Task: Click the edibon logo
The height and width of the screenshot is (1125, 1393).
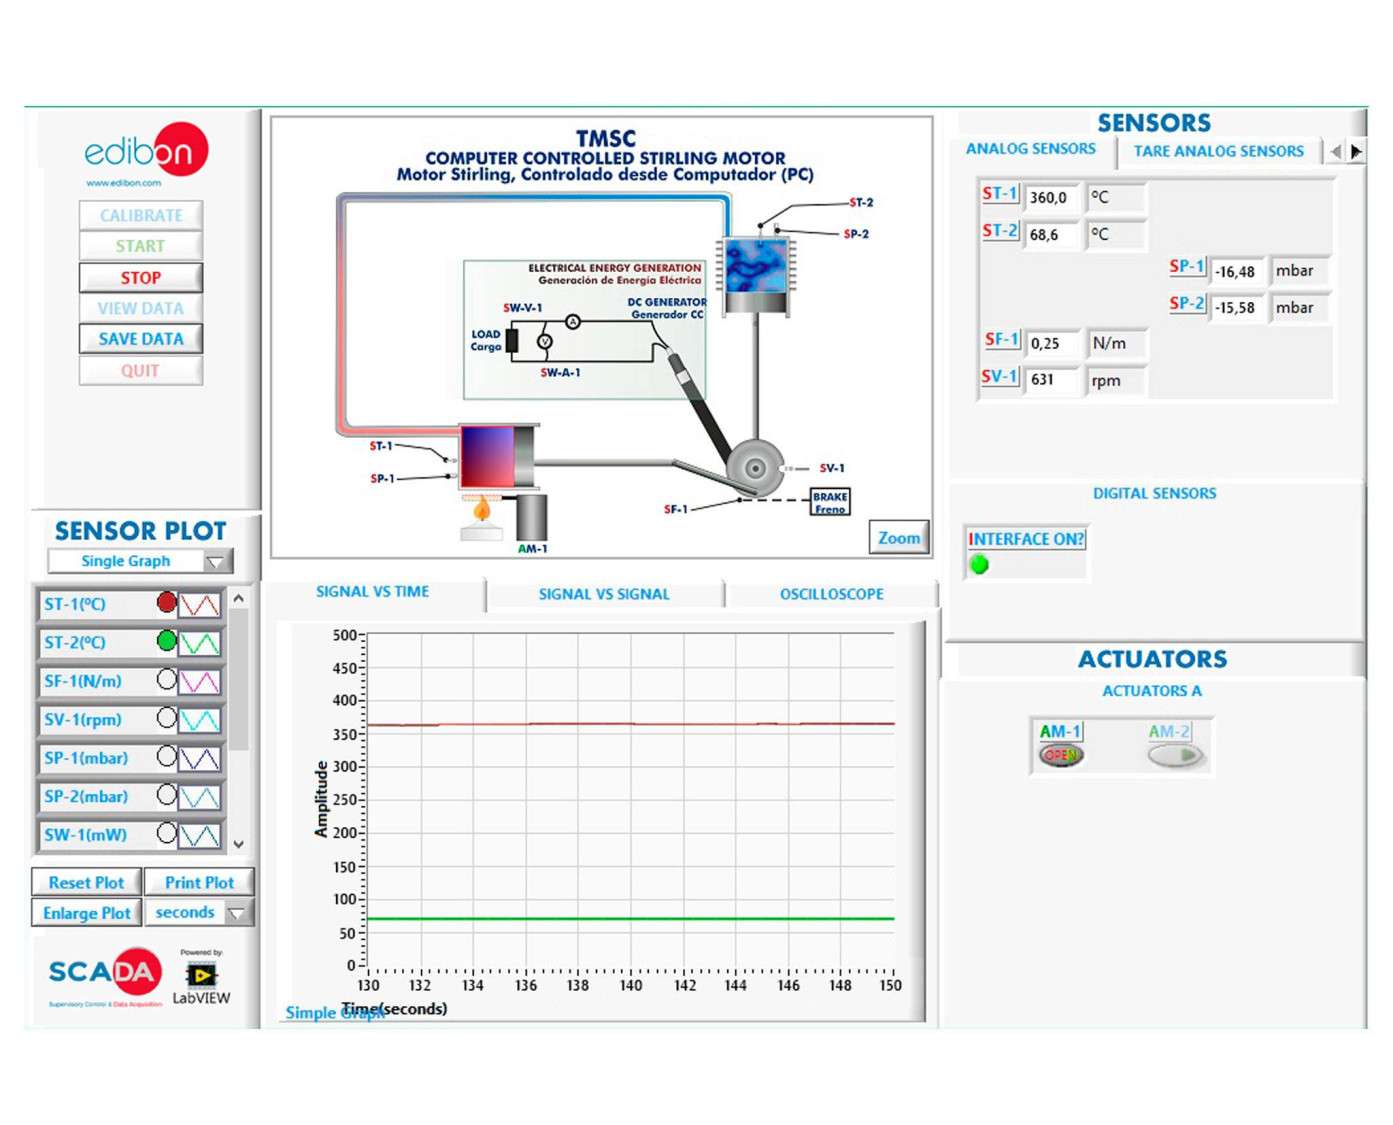Action: click(146, 152)
